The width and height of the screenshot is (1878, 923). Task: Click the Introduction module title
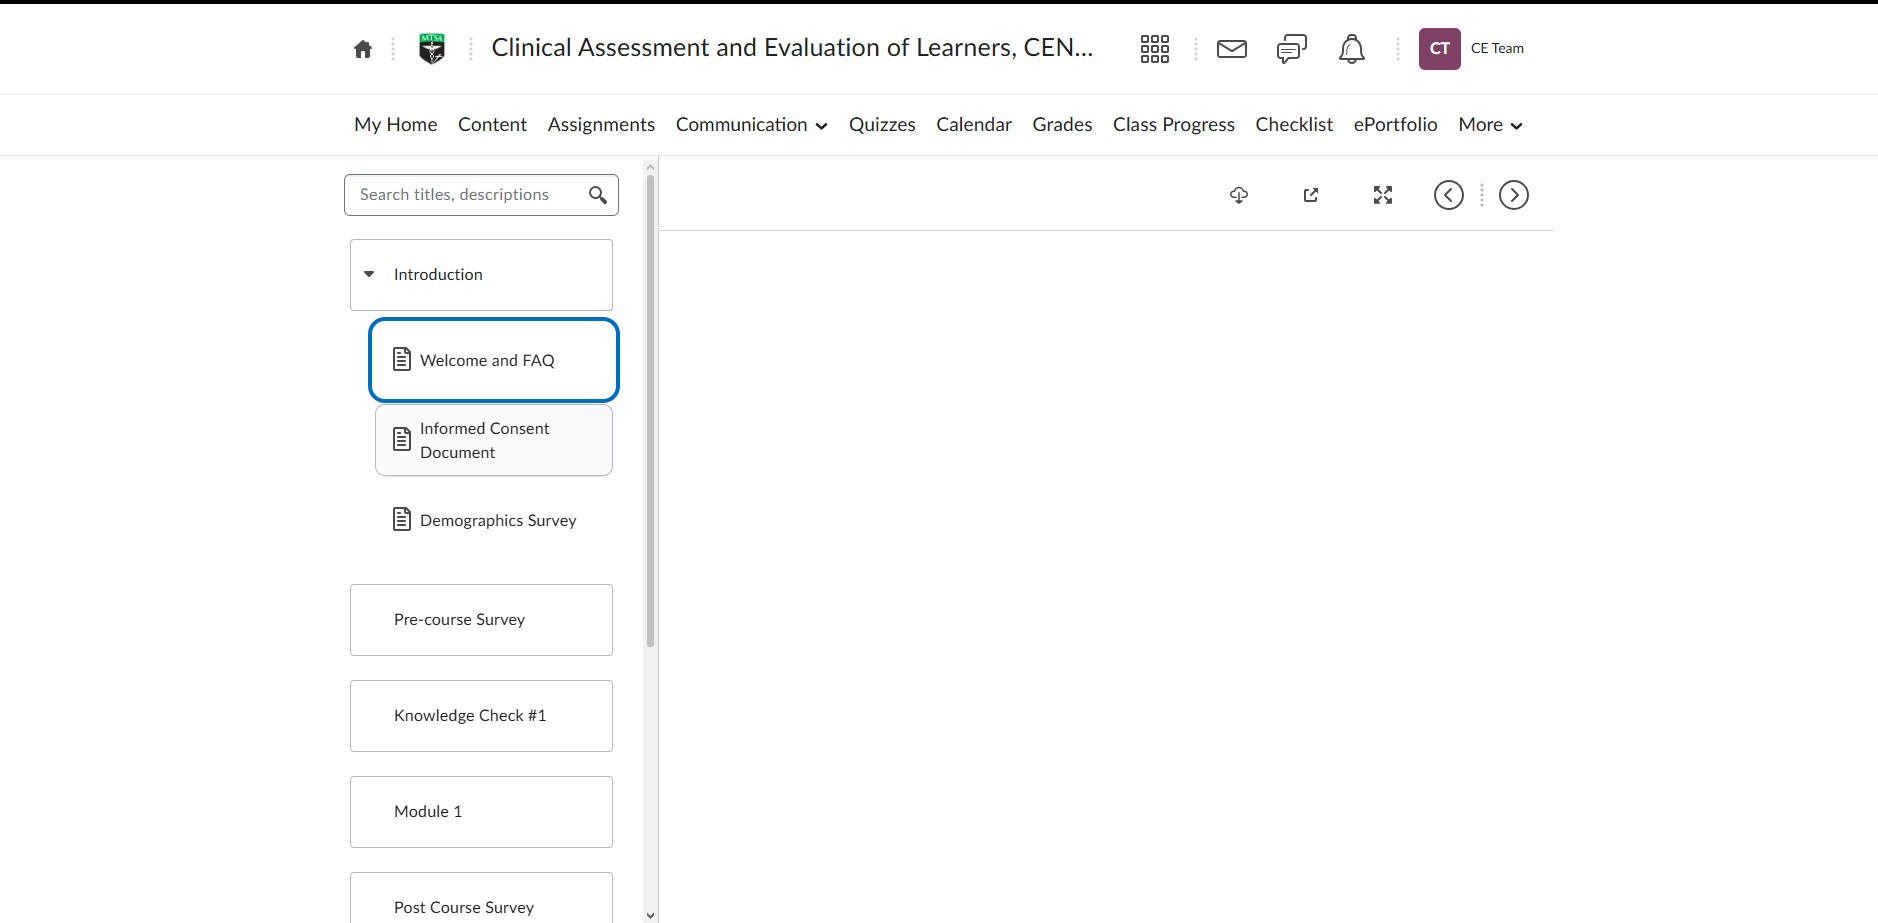point(438,274)
